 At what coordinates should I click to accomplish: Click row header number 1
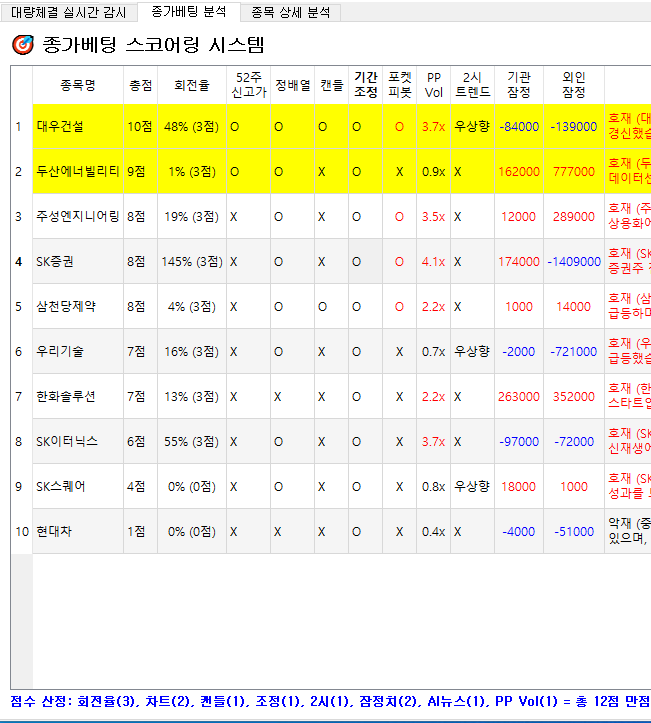click(x=22, y=126)
